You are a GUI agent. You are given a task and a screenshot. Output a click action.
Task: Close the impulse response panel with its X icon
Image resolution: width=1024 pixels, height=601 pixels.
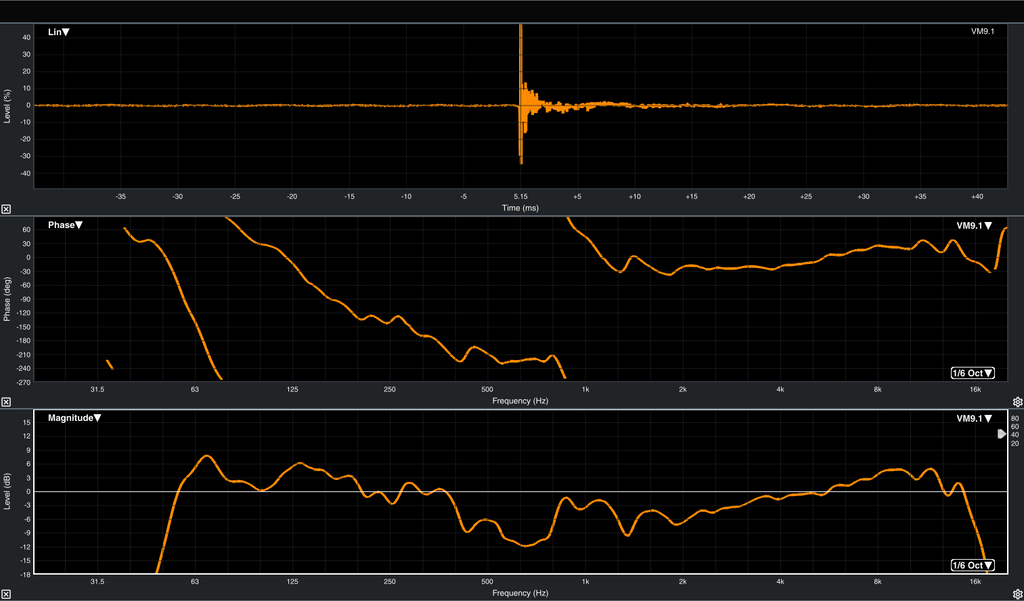click(6, 209)
